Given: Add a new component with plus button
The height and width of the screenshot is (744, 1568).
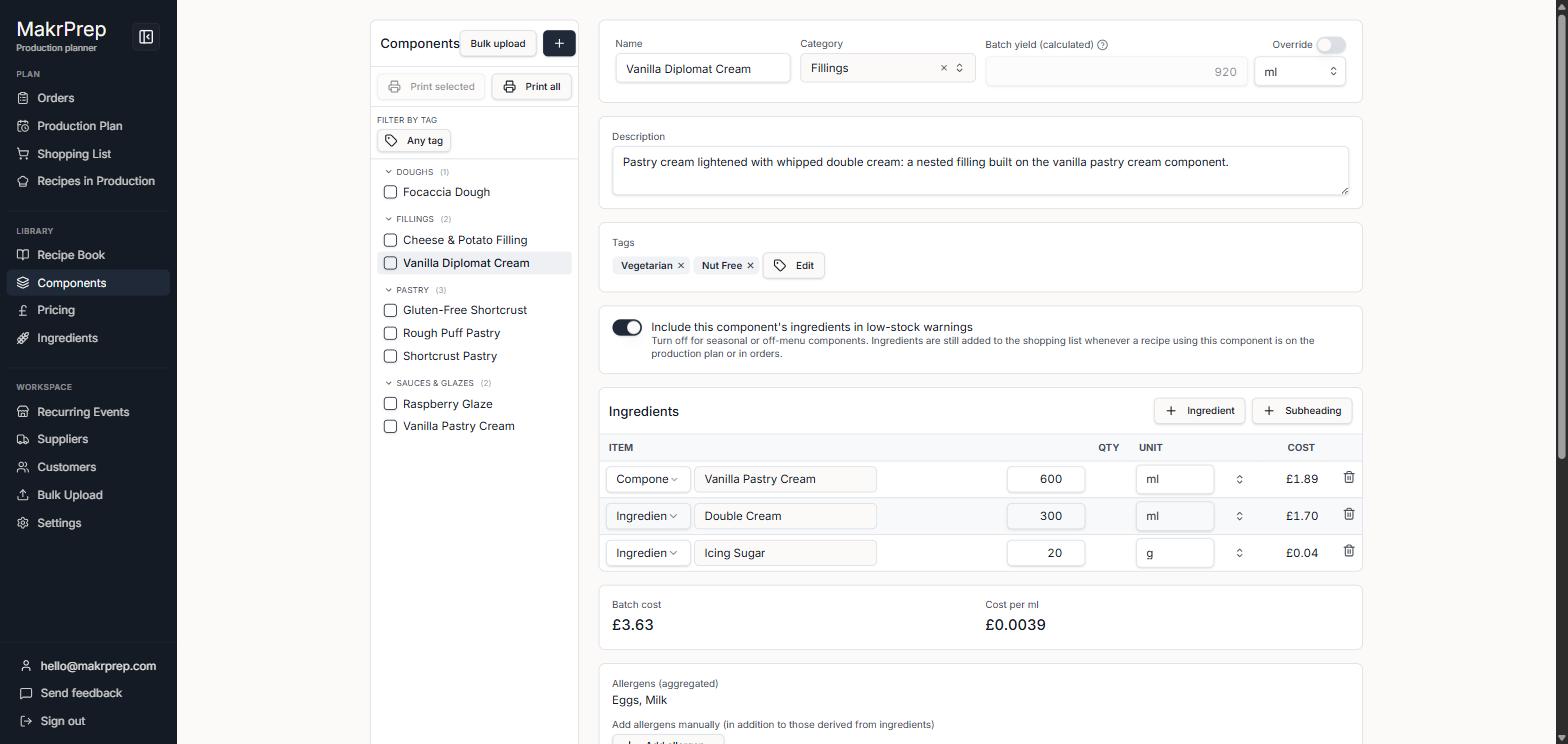Looking at the screenshot, I should [x=559, y=43].
